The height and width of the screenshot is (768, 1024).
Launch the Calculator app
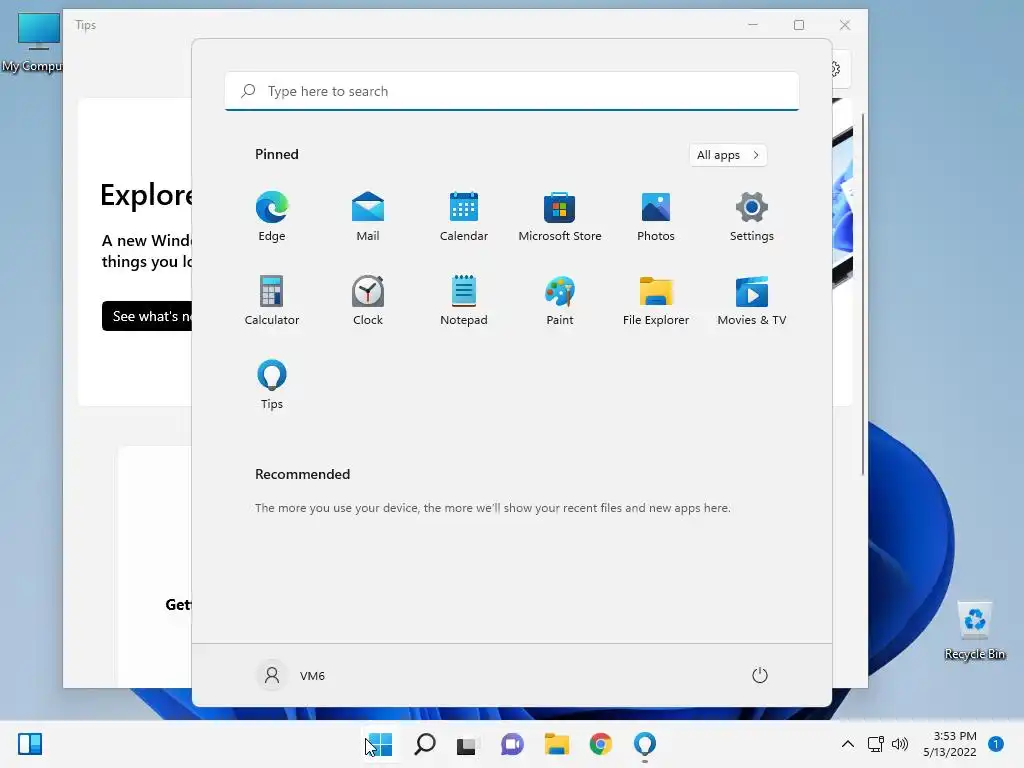pyautogui.click(x=272, y=300)
